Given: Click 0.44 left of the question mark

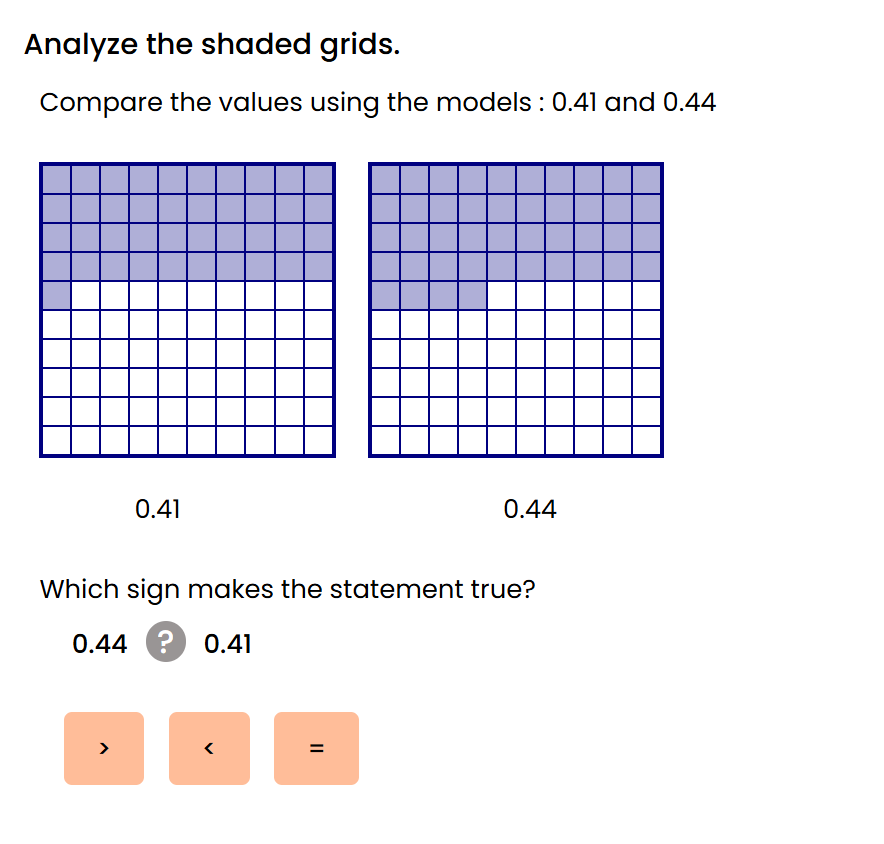Looking at the screenshot, I should [100, 644].
